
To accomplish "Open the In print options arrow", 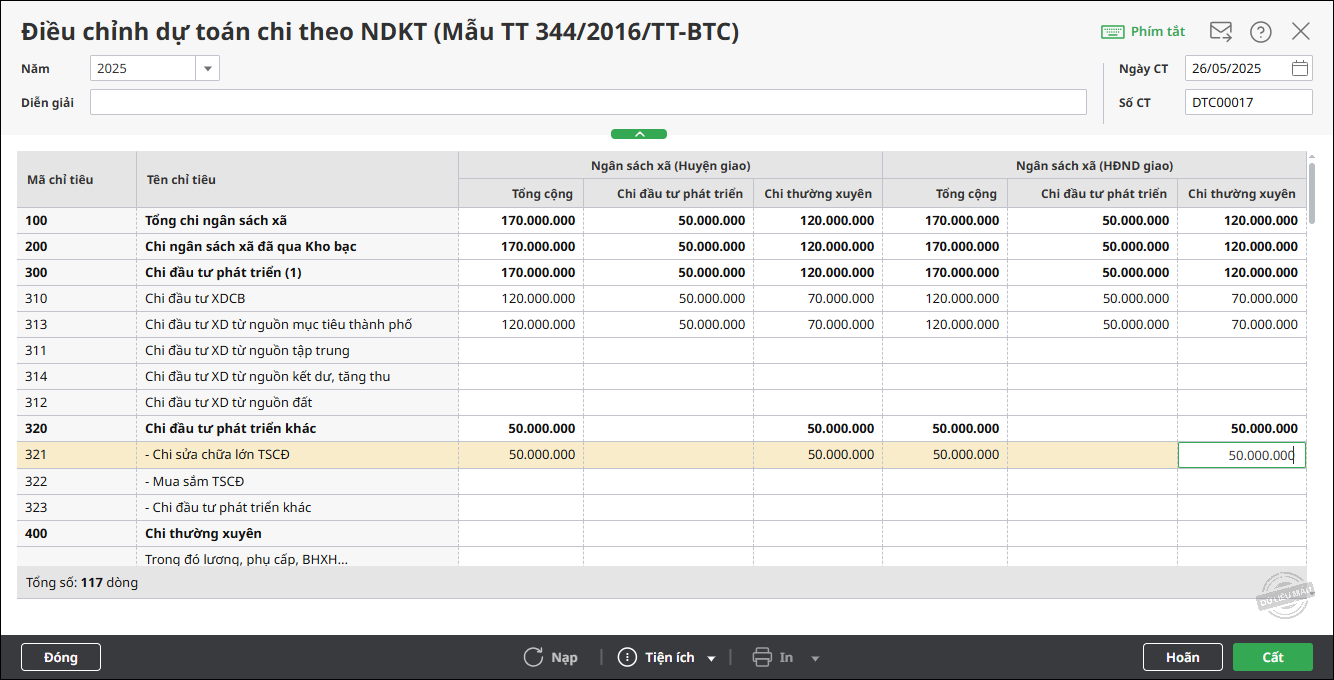I will coord(815,658).
